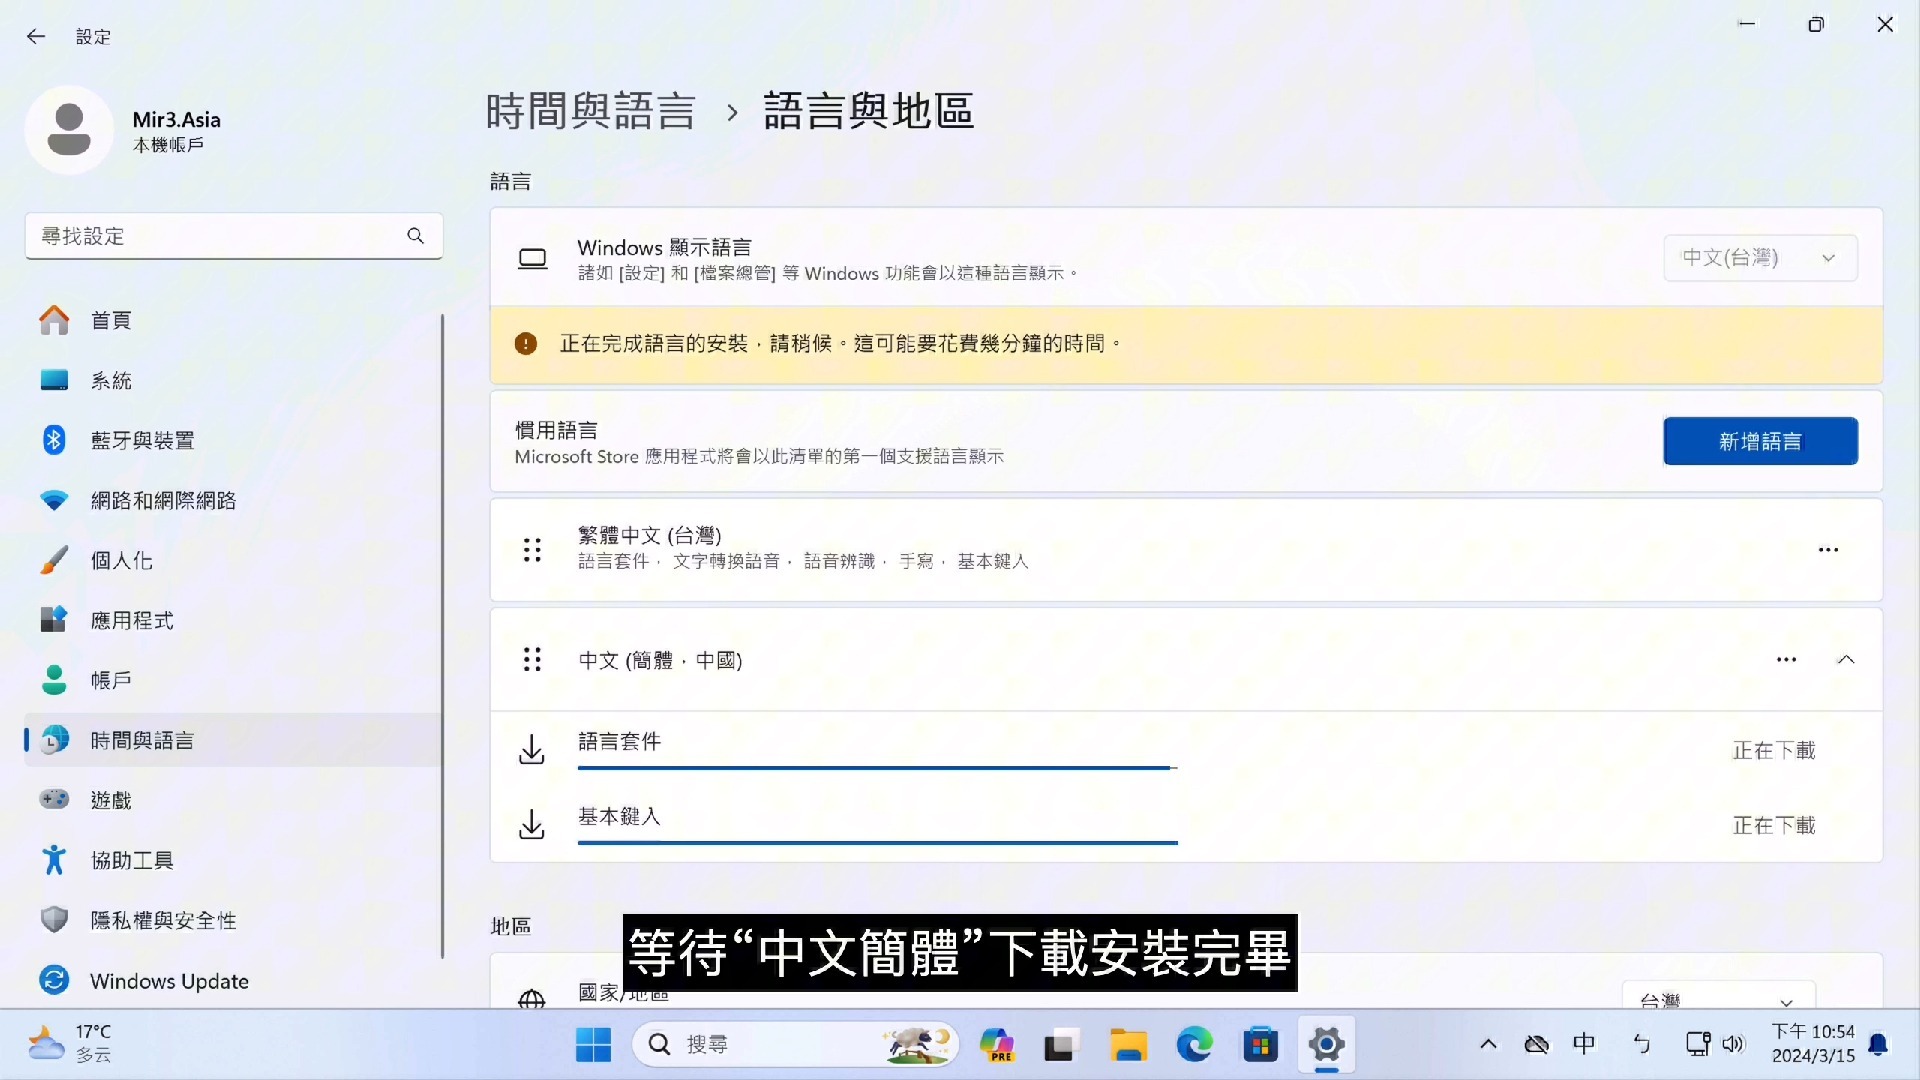This screenshot has width=1920, height=1080.
Task: Select 首頁 in the sidebar menu
Action: (110, 320)
